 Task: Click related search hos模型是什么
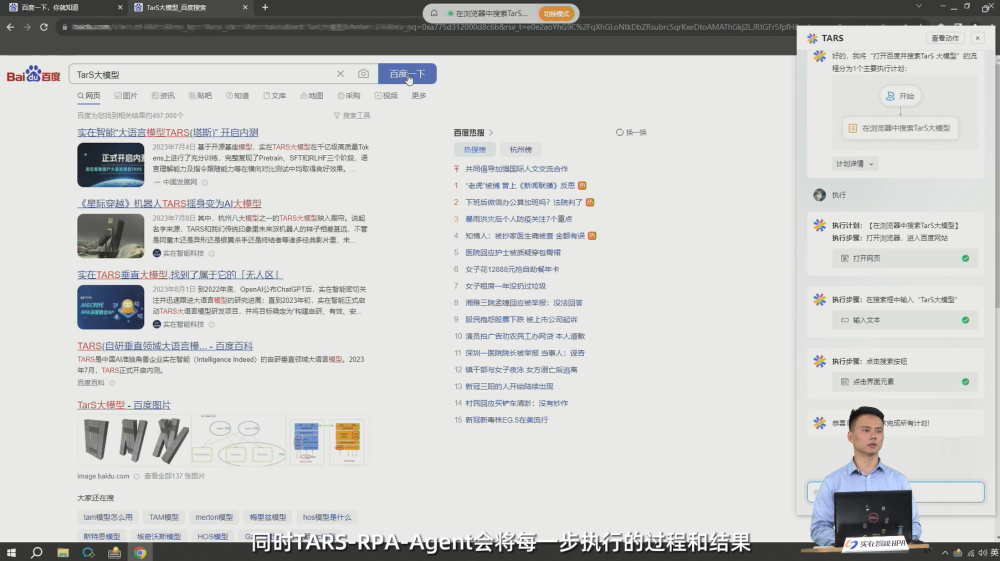click(327, 517)
